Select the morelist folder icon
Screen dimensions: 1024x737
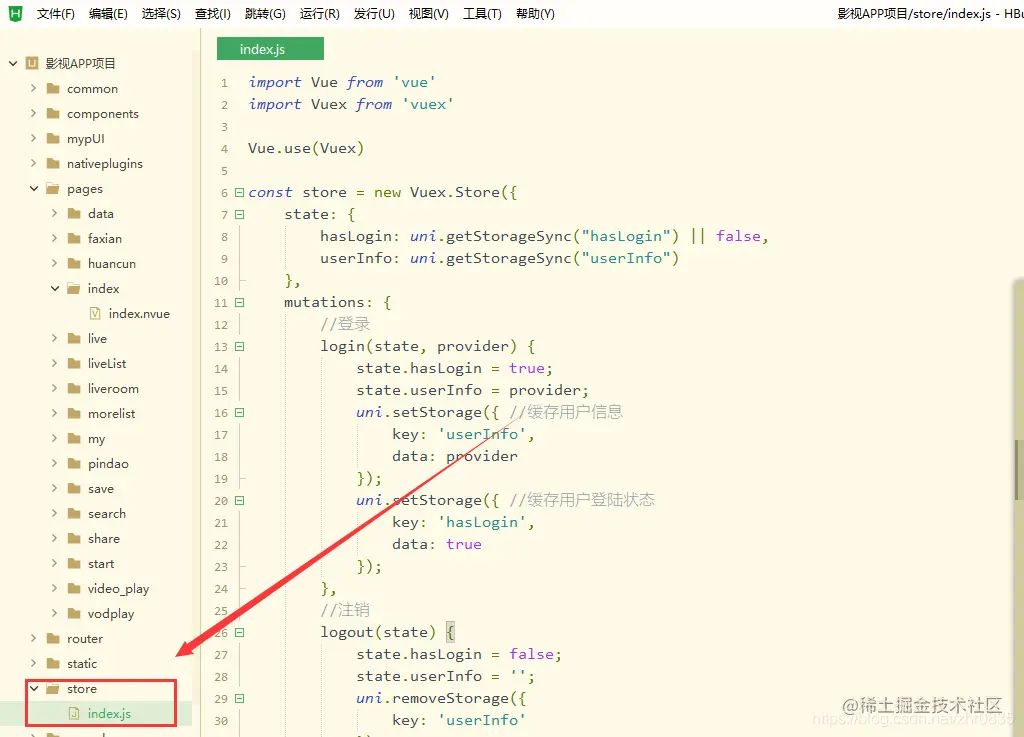point(74,413)
